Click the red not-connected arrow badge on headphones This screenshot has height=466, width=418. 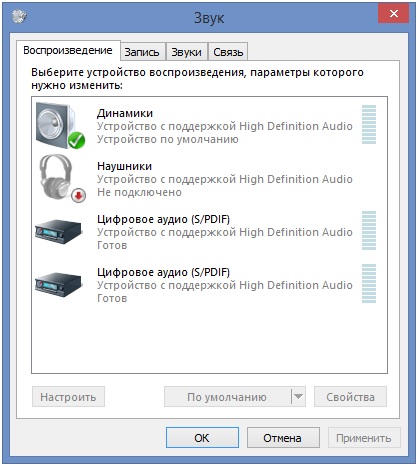78,196
